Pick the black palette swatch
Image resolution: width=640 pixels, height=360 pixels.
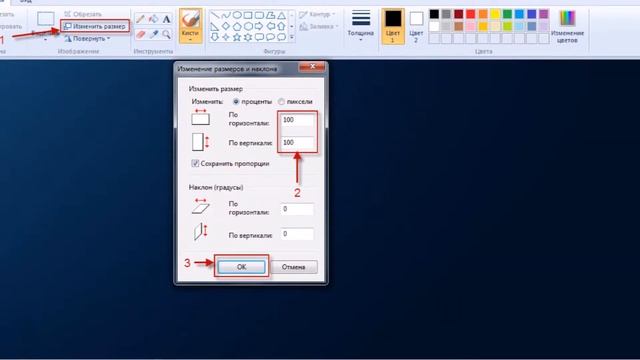tap(434, 14)
